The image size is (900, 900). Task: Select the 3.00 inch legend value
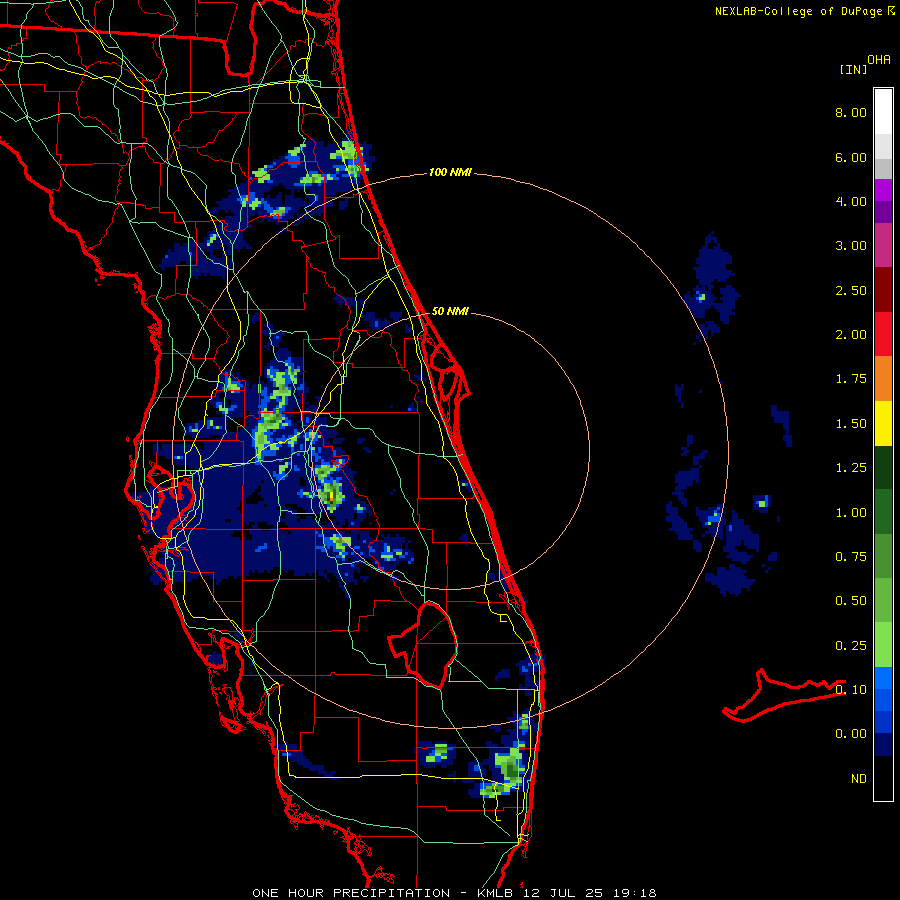[x=851, y=246]
